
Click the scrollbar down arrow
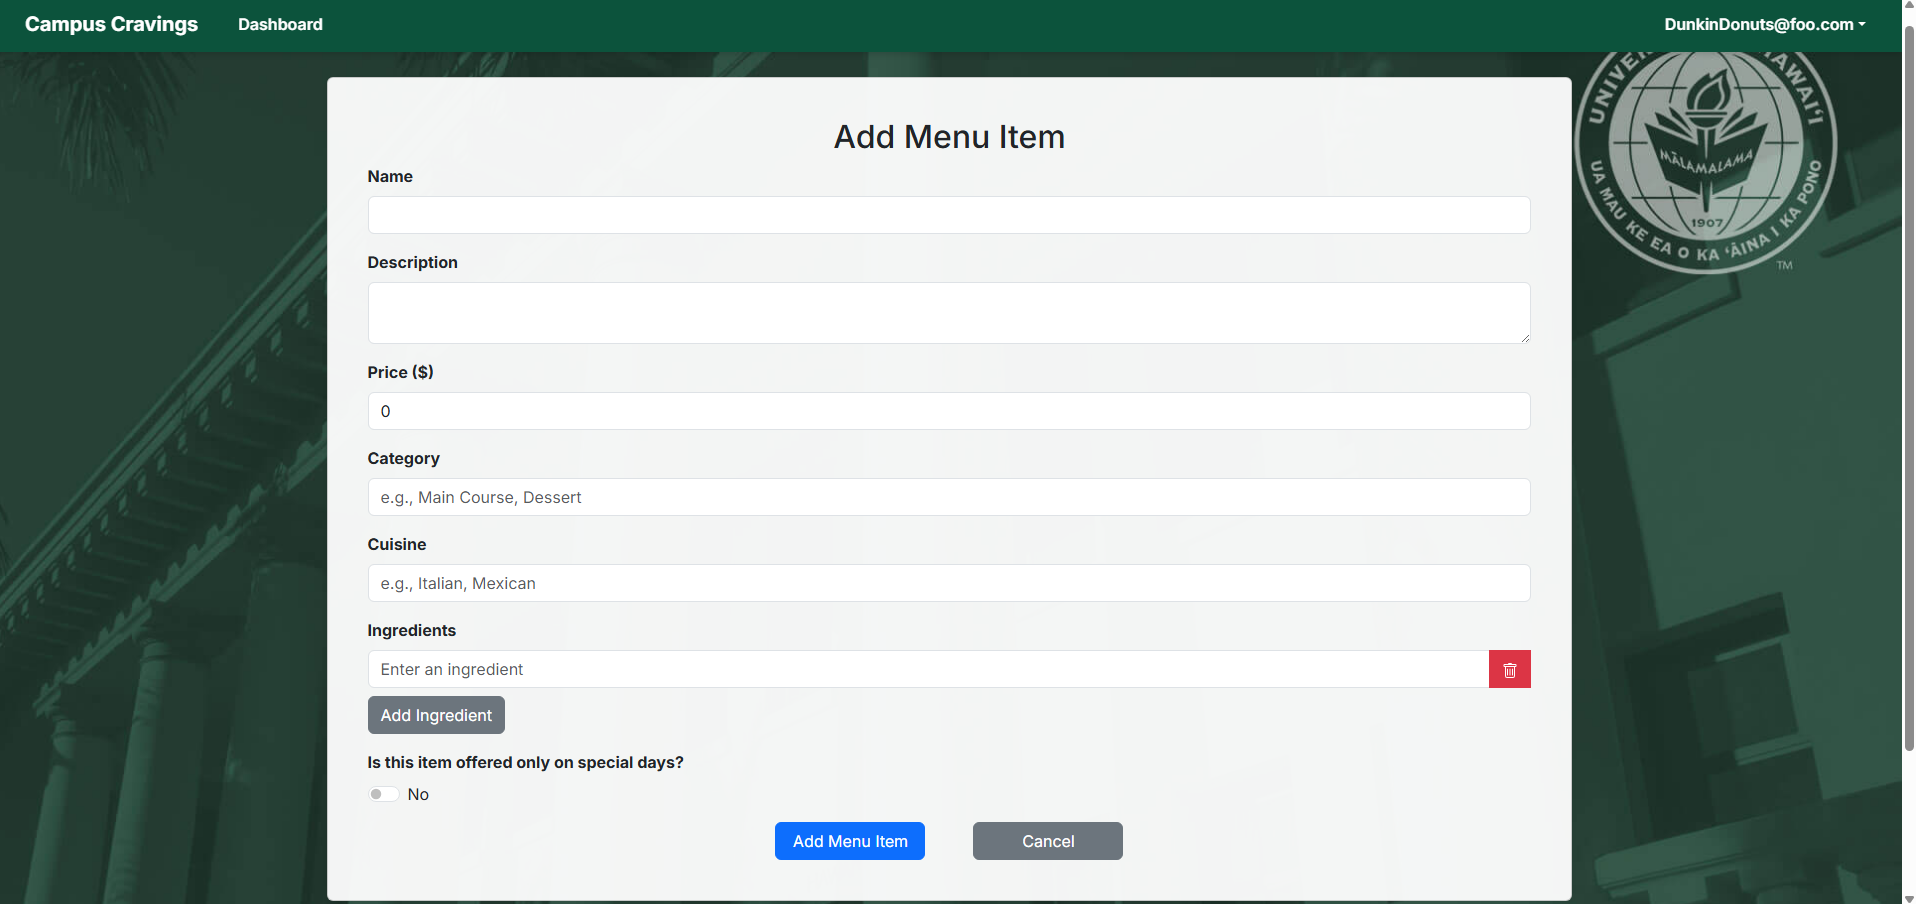coord(1908,897)
